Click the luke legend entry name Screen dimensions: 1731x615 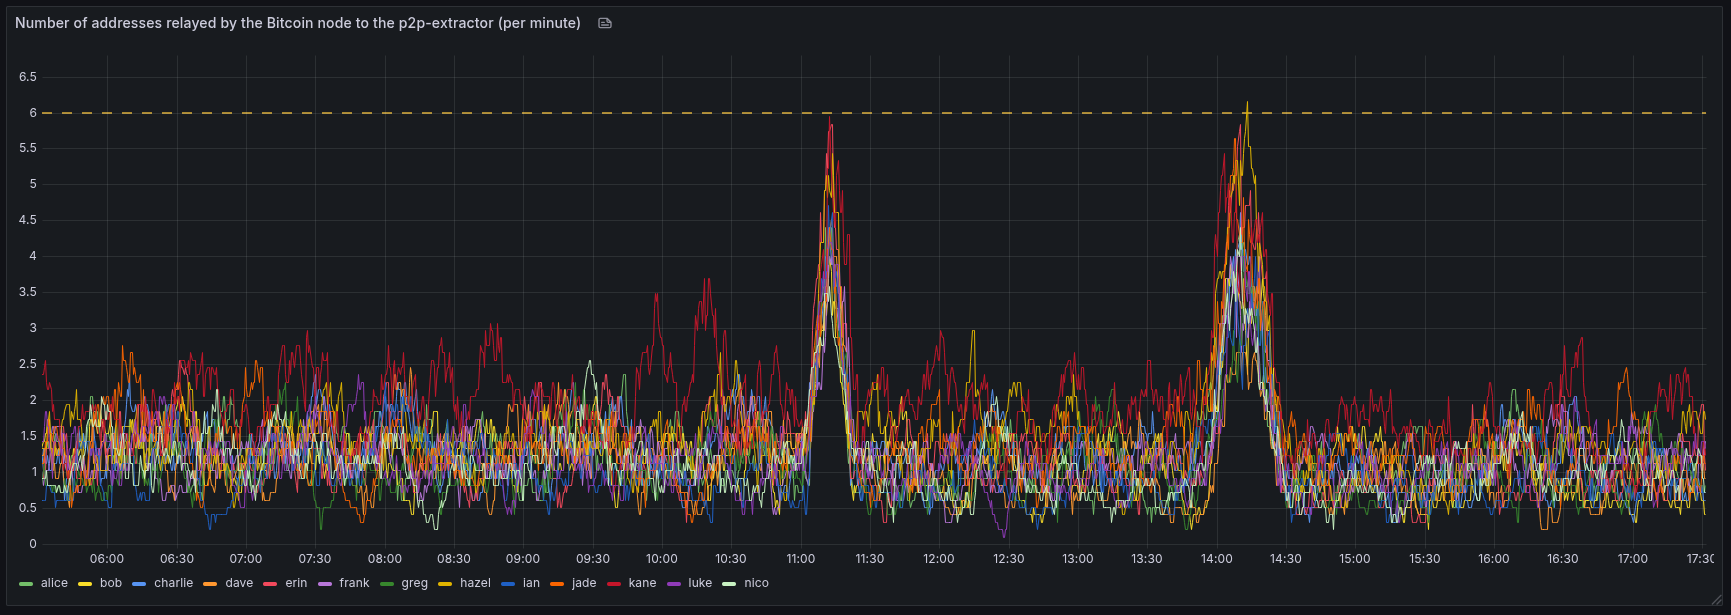pos(700,583)
